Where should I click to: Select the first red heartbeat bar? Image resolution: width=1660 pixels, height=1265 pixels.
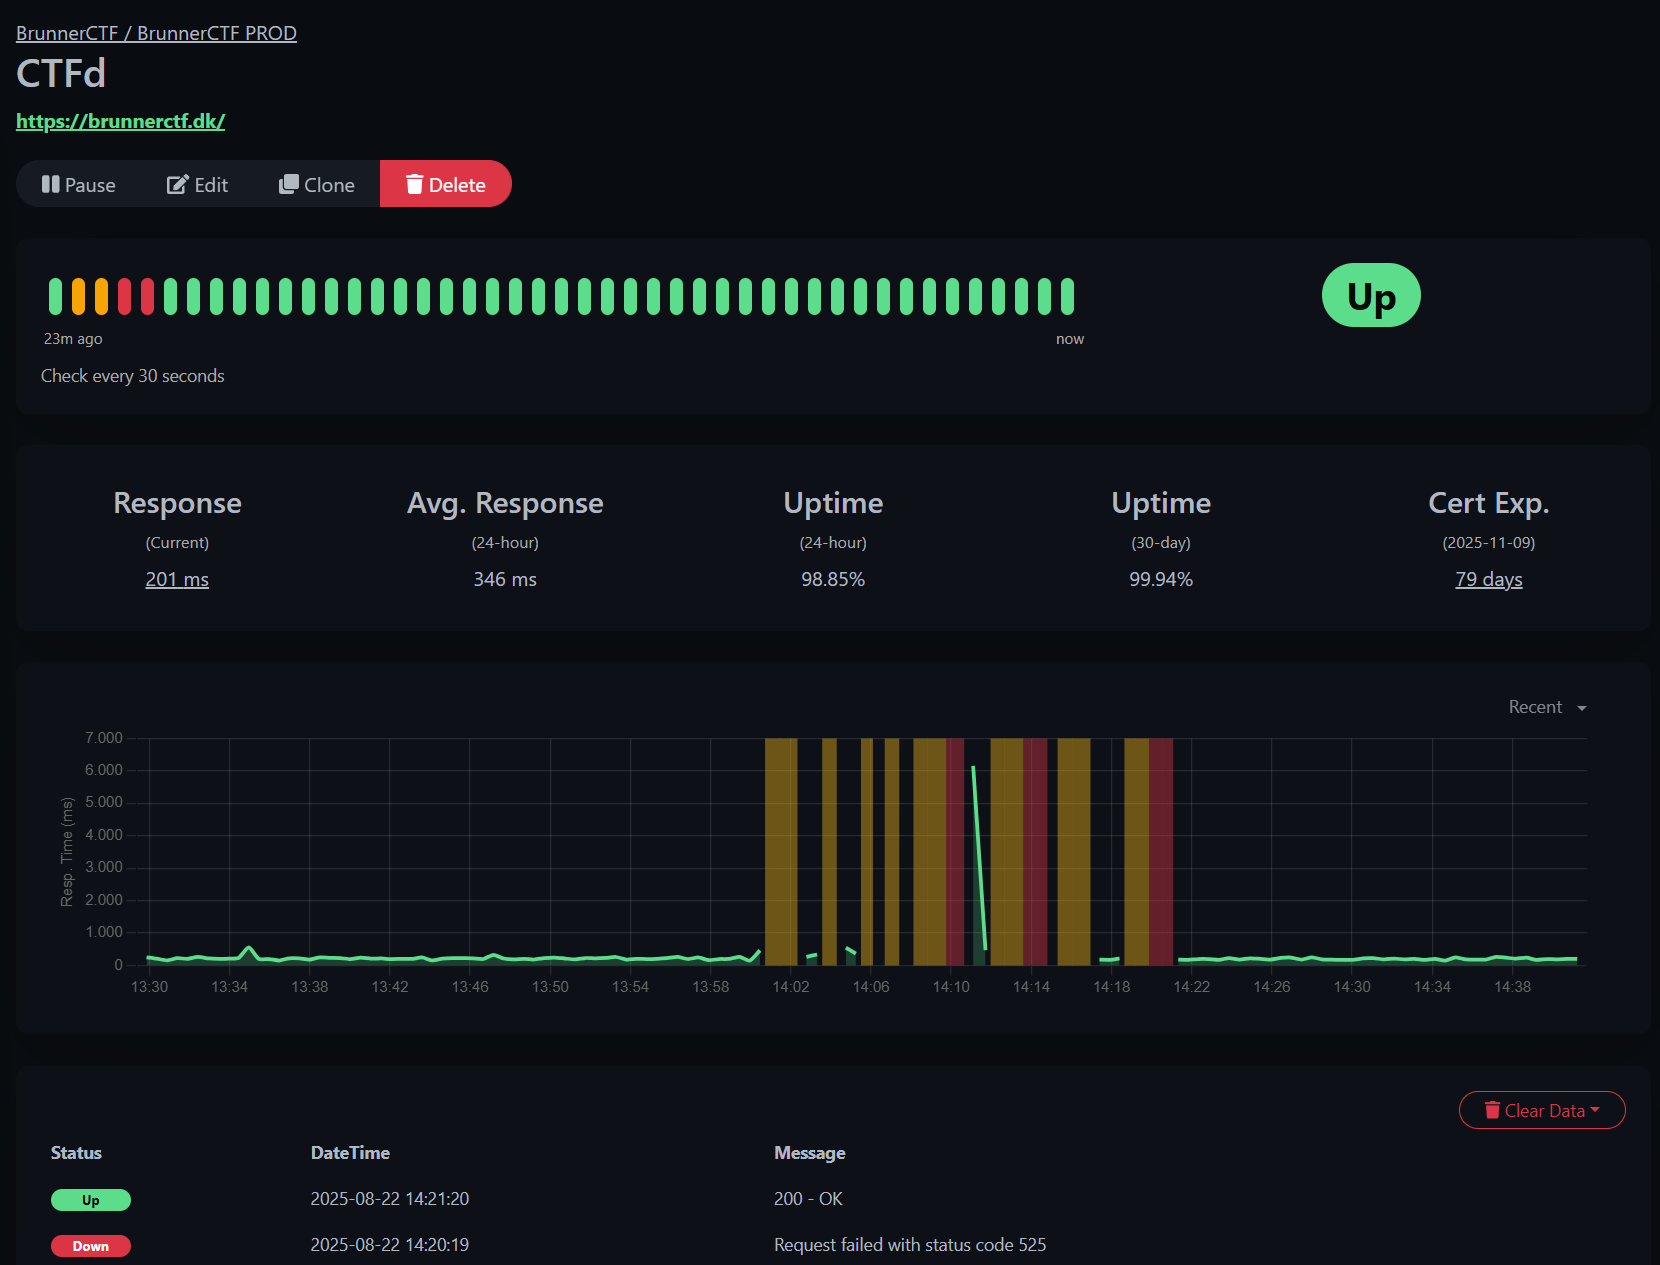(x=124, y=297)
